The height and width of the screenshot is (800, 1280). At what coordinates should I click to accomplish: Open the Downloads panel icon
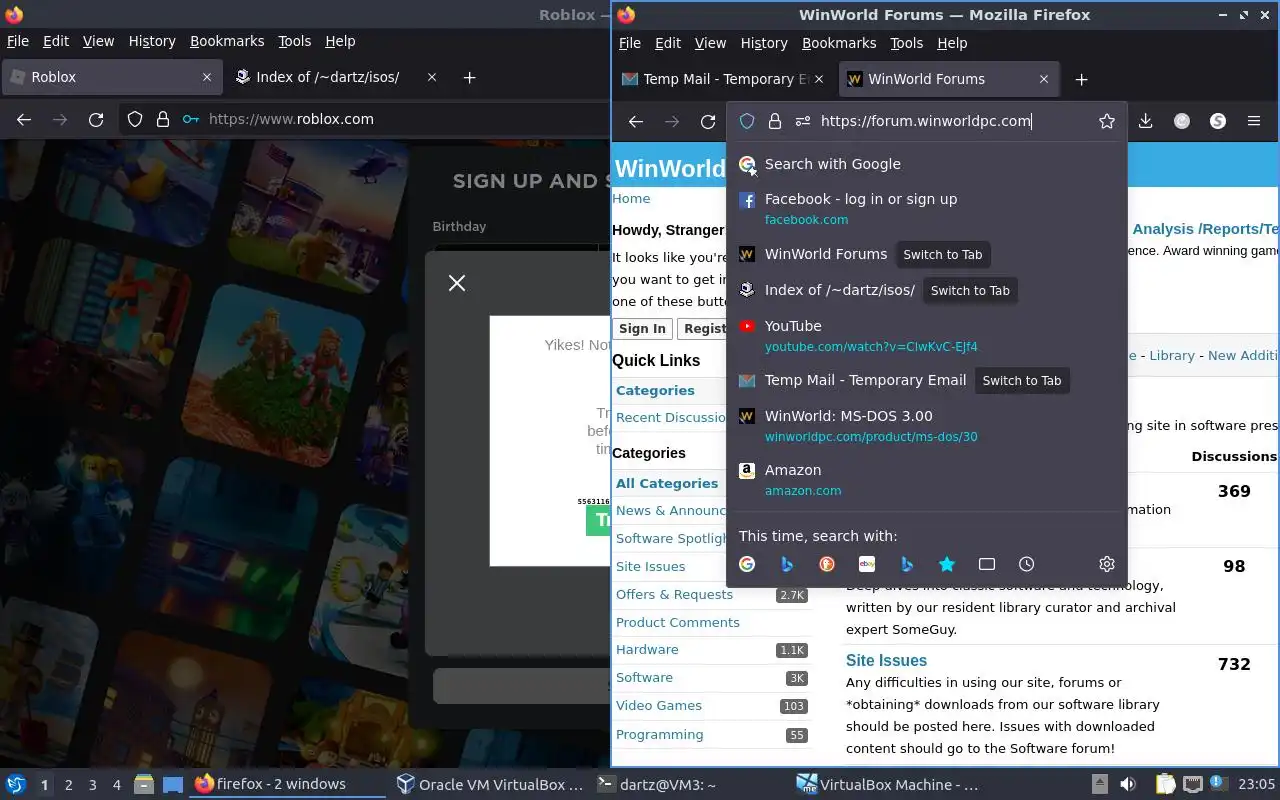(1146, 121)
